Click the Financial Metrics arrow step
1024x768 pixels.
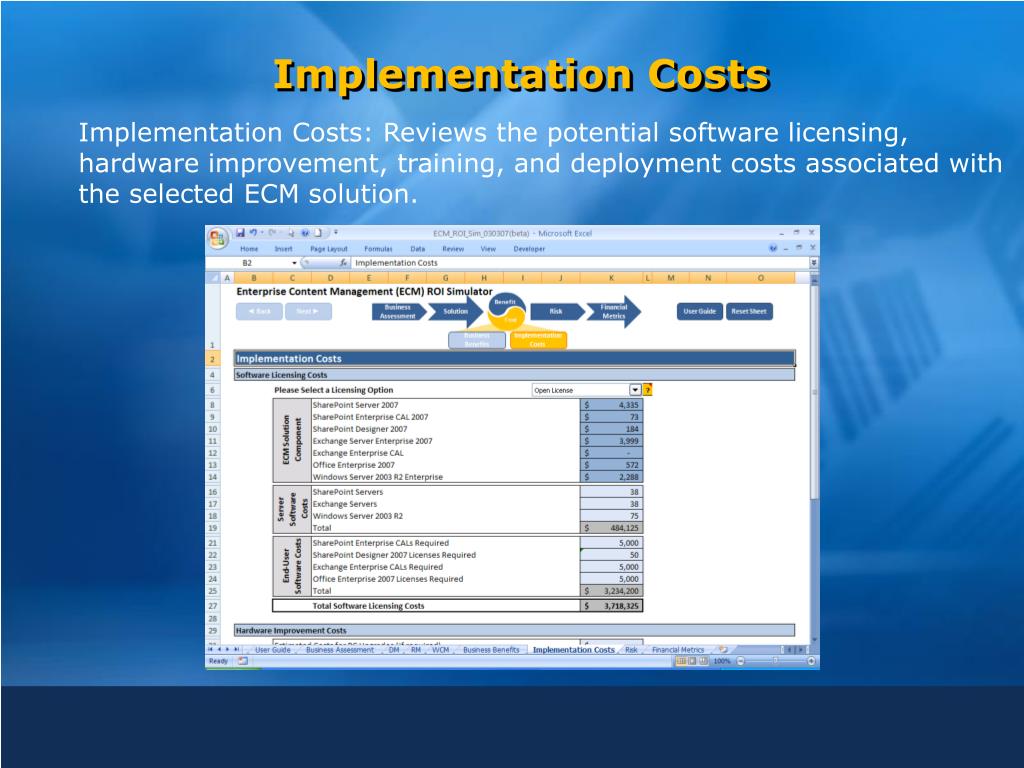click(x=613, y=312)
